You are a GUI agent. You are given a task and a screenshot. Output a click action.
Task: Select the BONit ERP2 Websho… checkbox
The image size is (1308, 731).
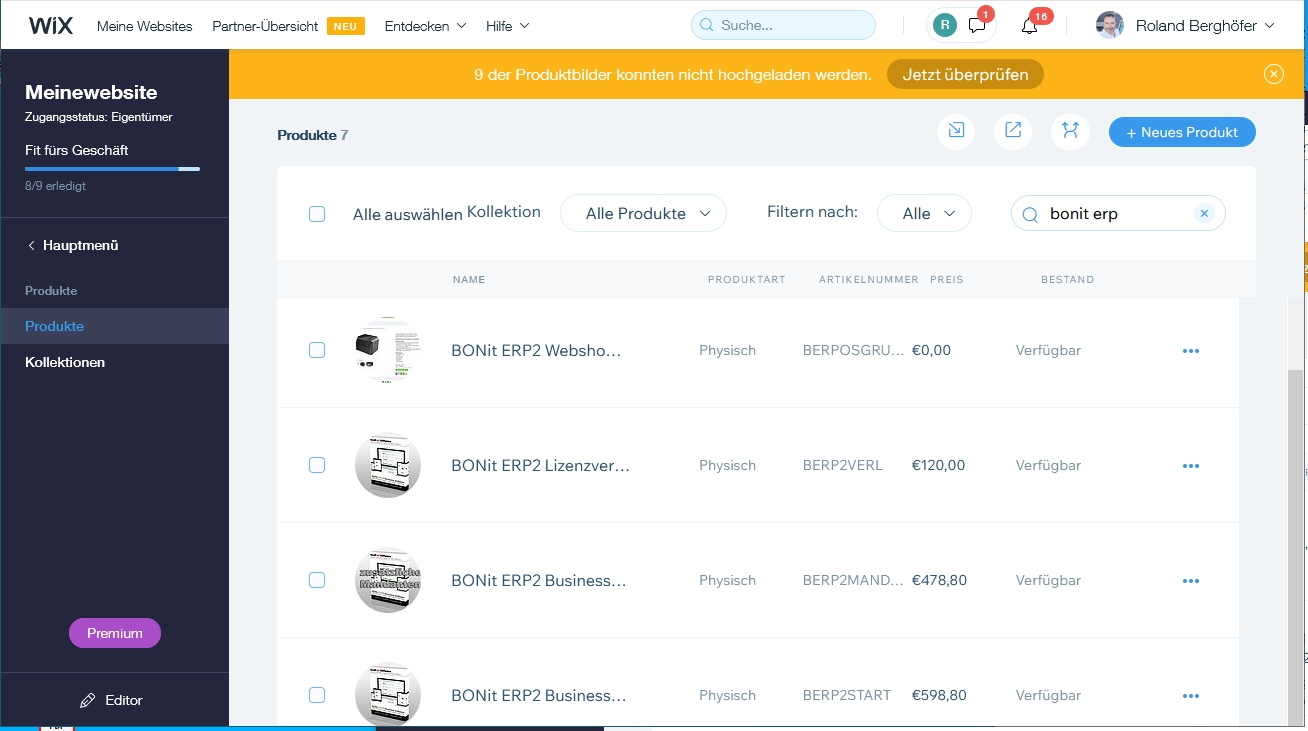click(x=317, y=350)
